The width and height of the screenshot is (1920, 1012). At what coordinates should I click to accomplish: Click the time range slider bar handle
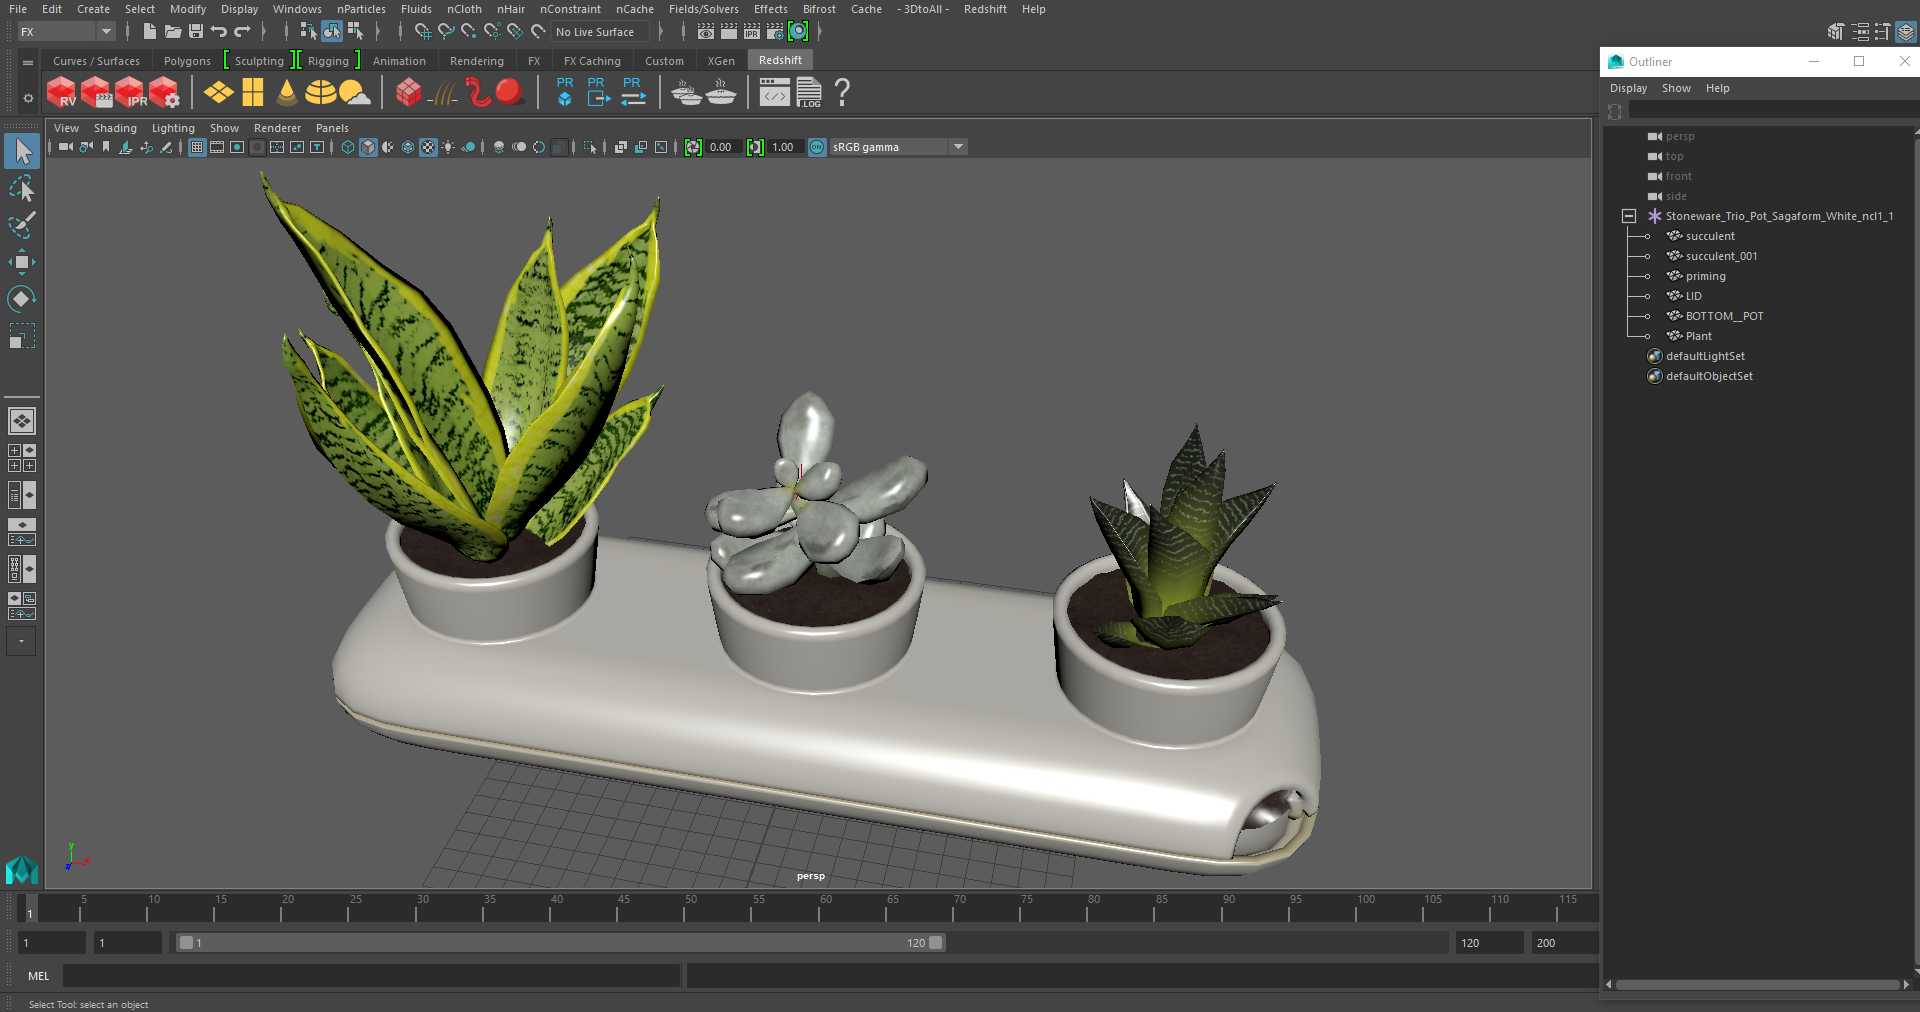pos(560,943)
